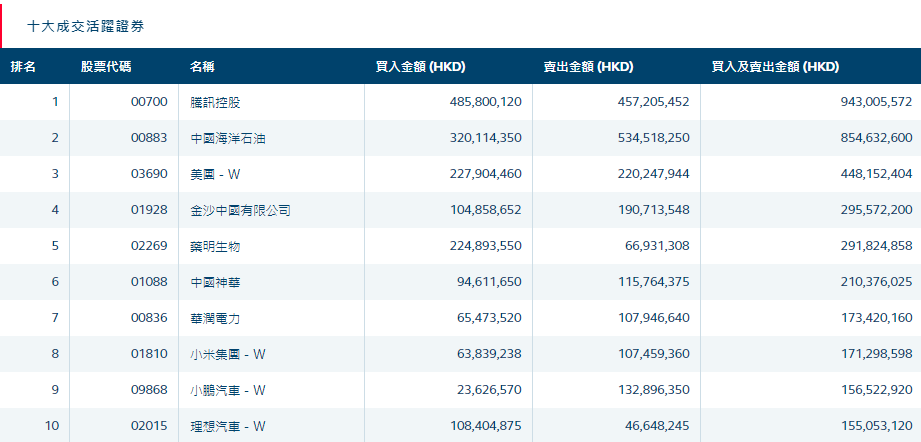The width and height of the screenshot is (921, 442).
Task: Click total amount 291,824,858
Action: pos(877,246)
